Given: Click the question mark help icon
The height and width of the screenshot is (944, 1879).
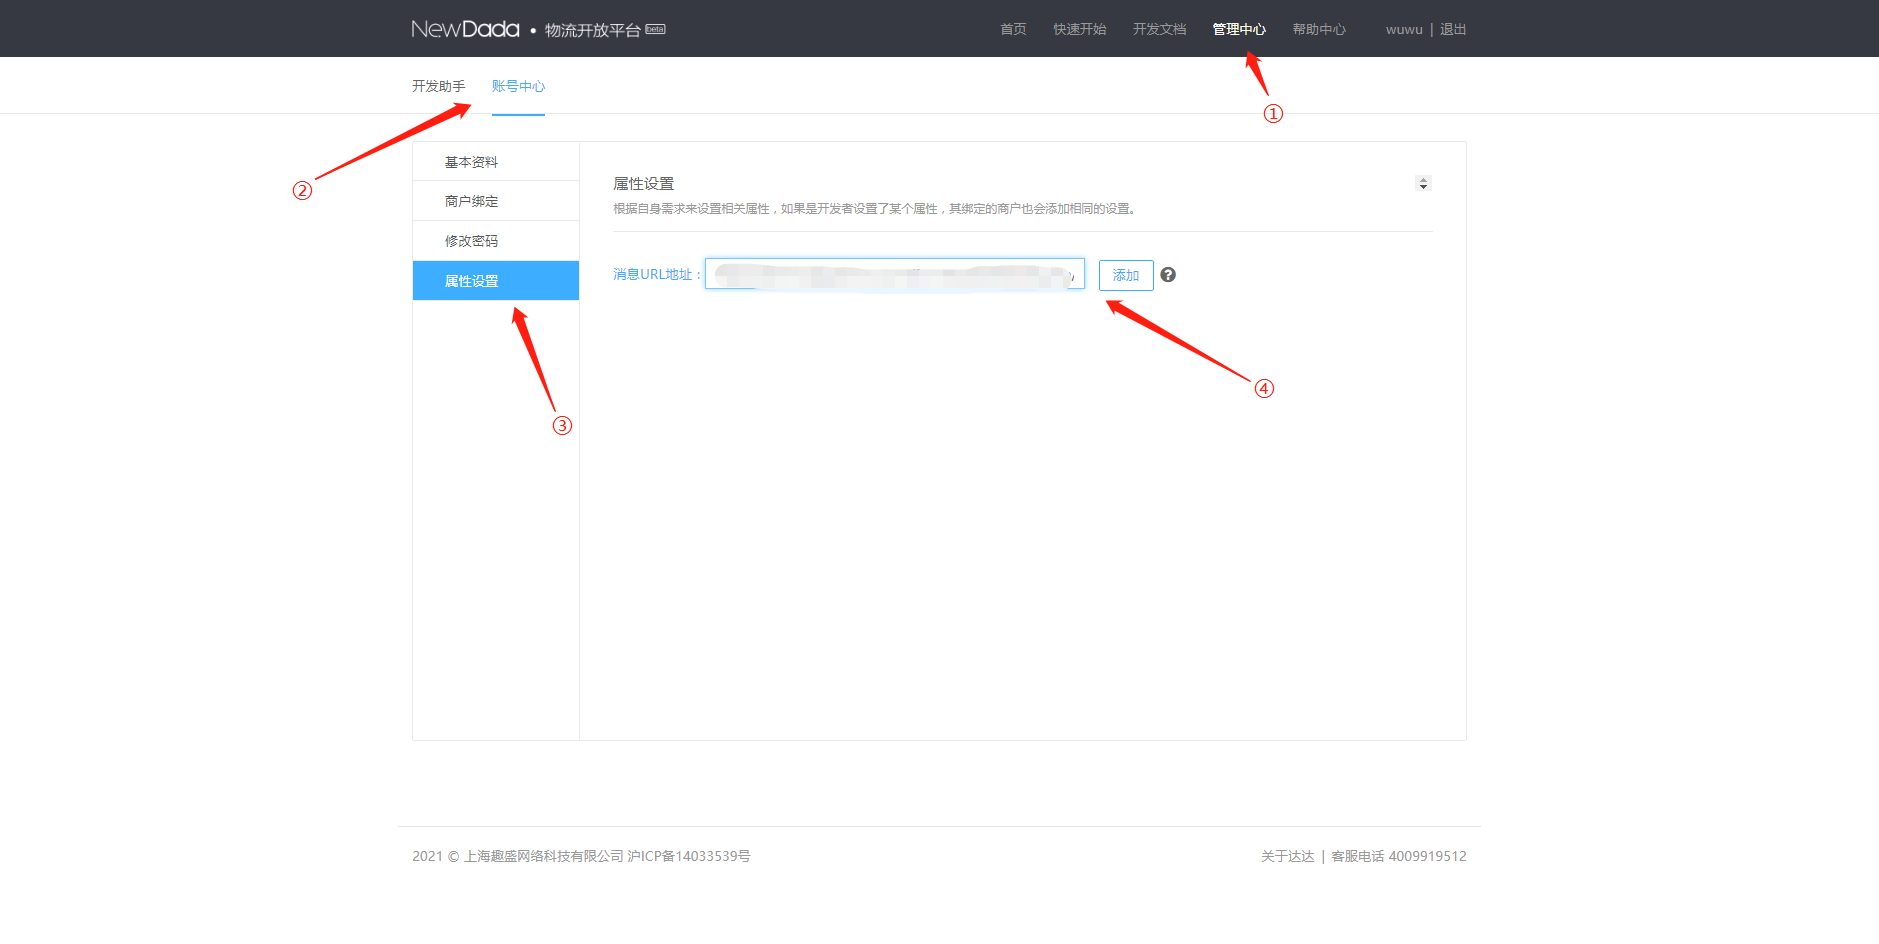Looking at the screenshot, I should pos(1167,275).
